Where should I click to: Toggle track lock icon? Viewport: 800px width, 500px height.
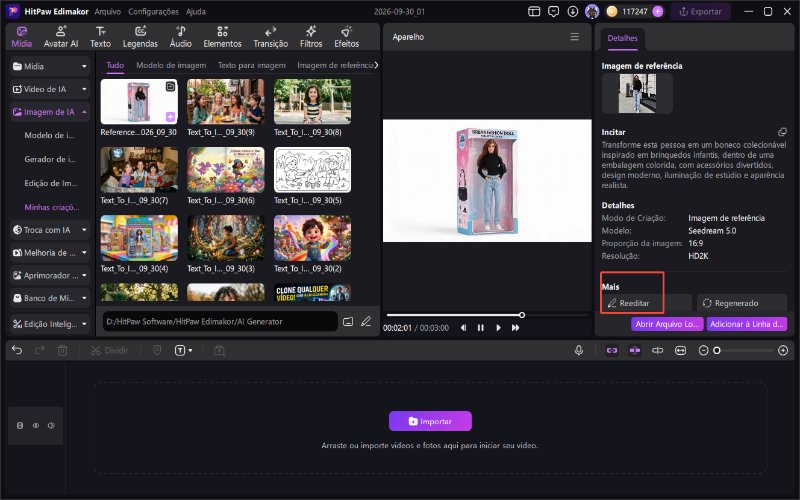[20, 426]
